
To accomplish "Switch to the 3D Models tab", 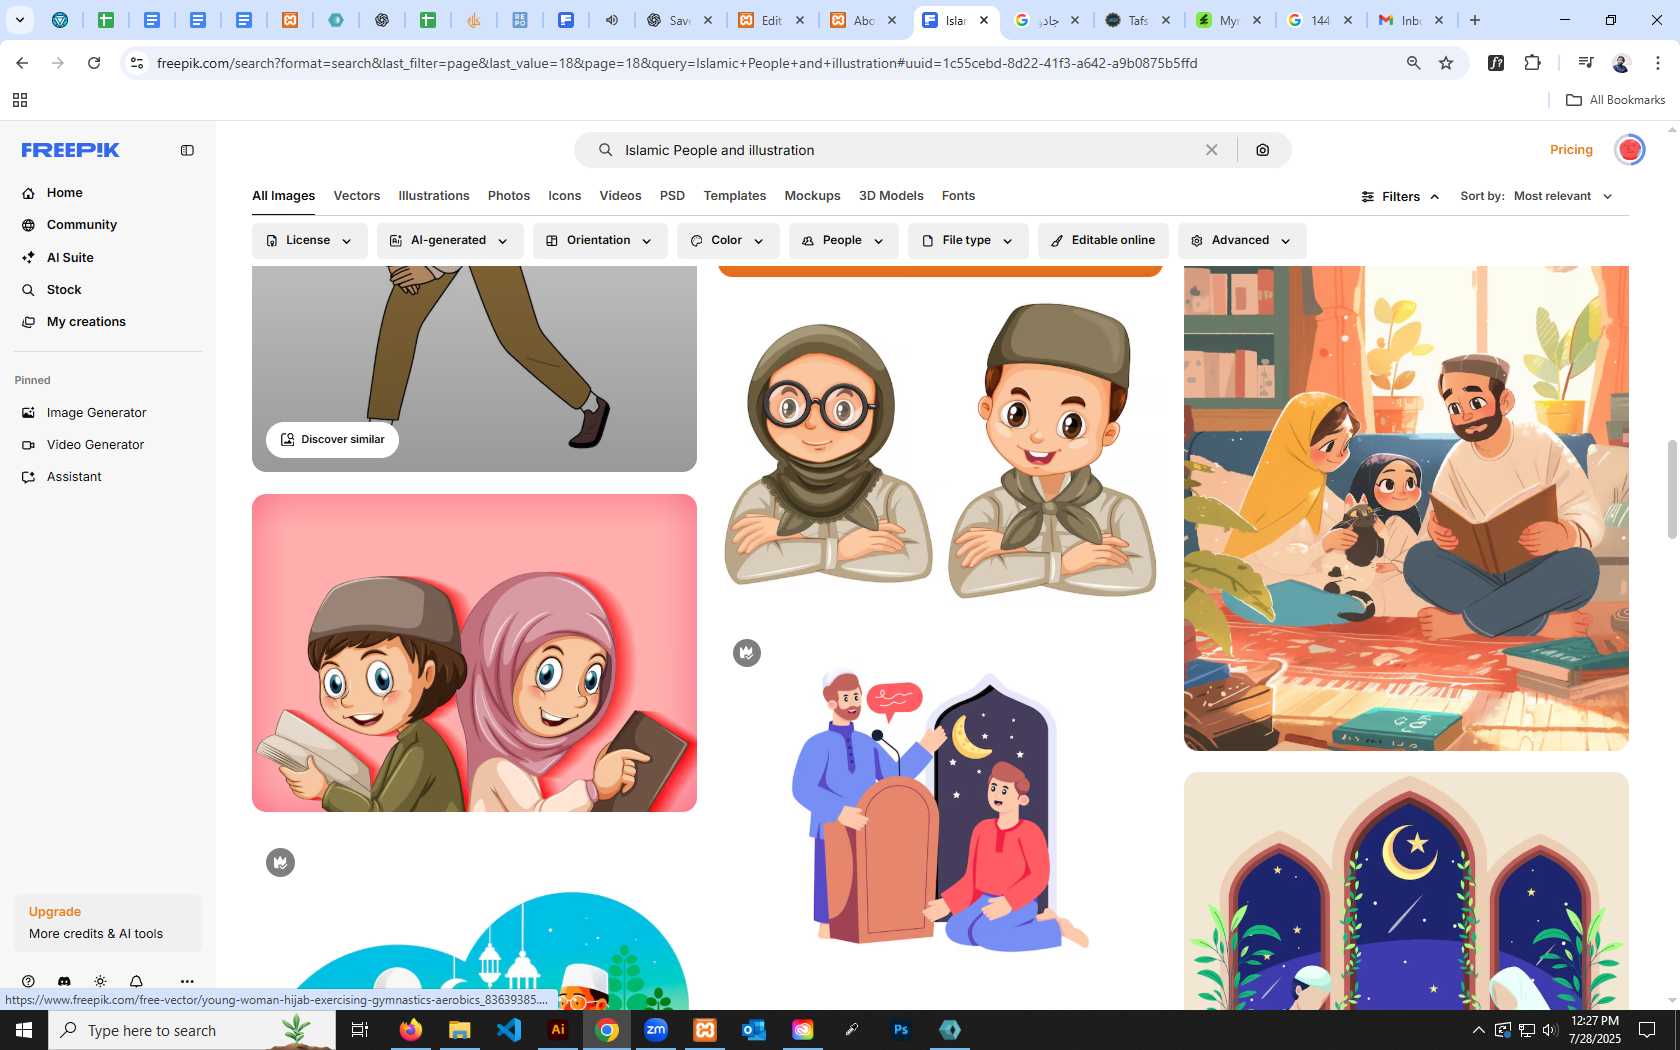I will [x=891, y=196].
